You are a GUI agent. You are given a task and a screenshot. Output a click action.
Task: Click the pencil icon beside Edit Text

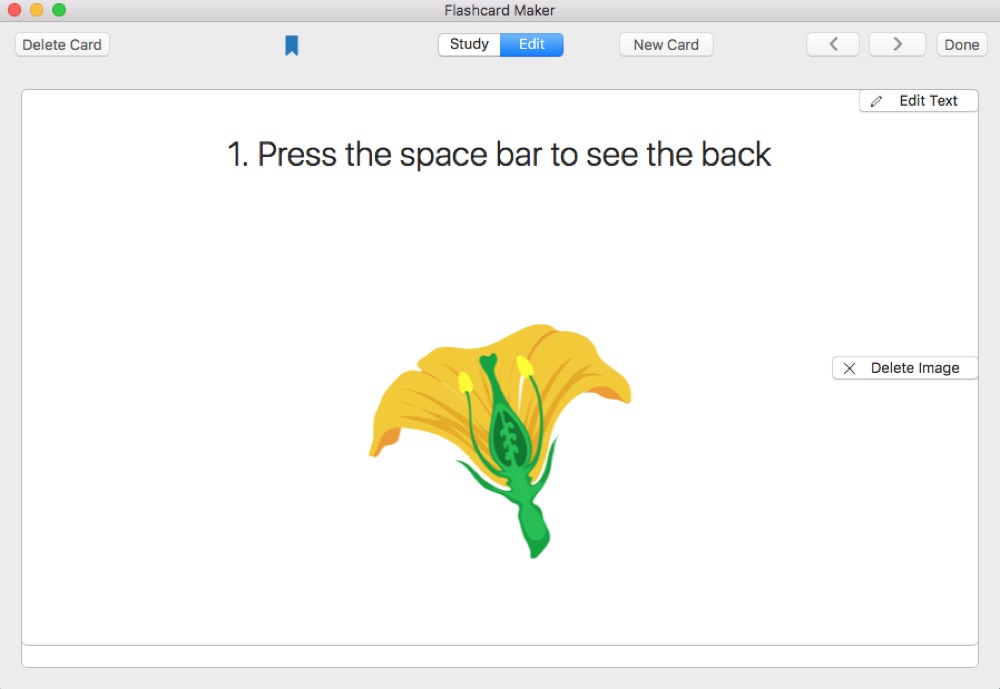point(877,101)
